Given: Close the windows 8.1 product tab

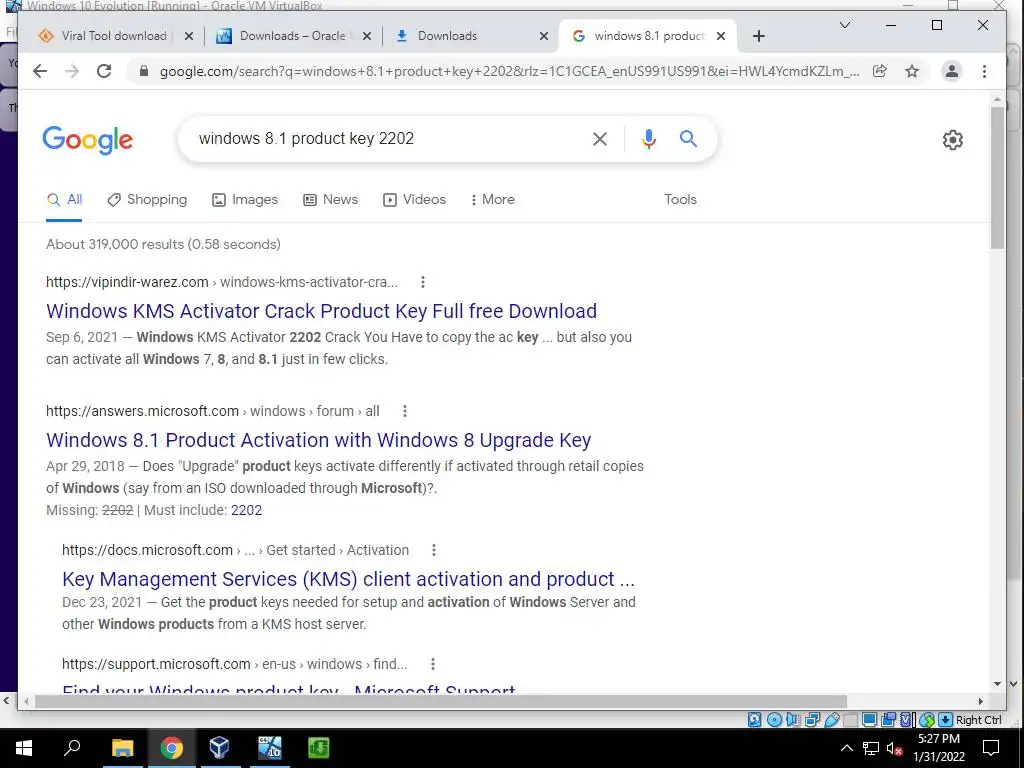Looking at the screenshot, I should click(721, 36).
